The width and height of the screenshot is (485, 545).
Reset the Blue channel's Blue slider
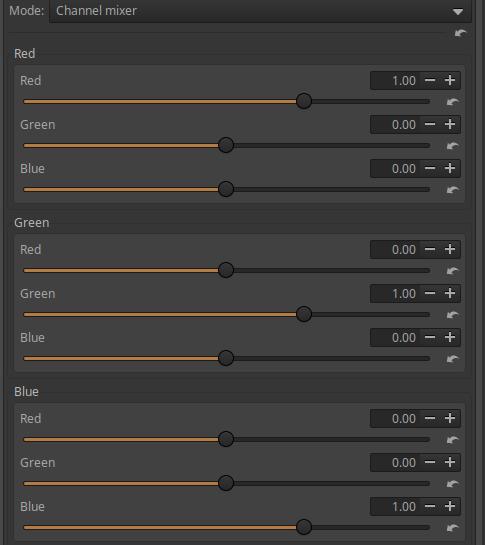pyautogui.click(x=452, y=528)
